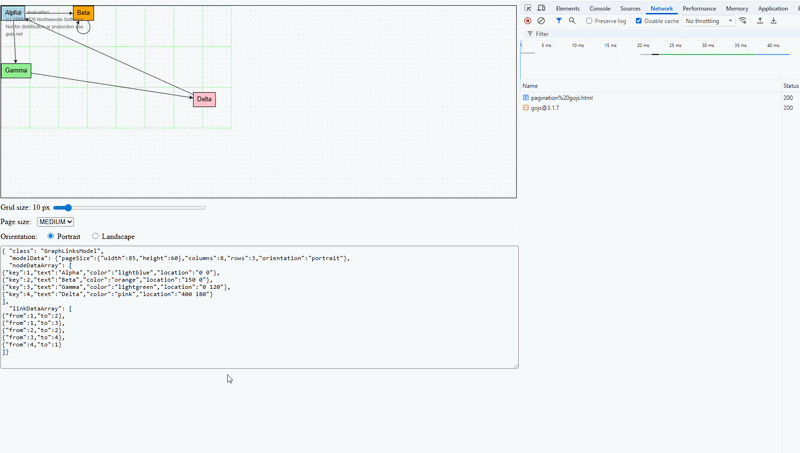This screenshot has height=453, width=800.
Task: Choose the Portrait orientation radio button
Action: coord(50,236)
